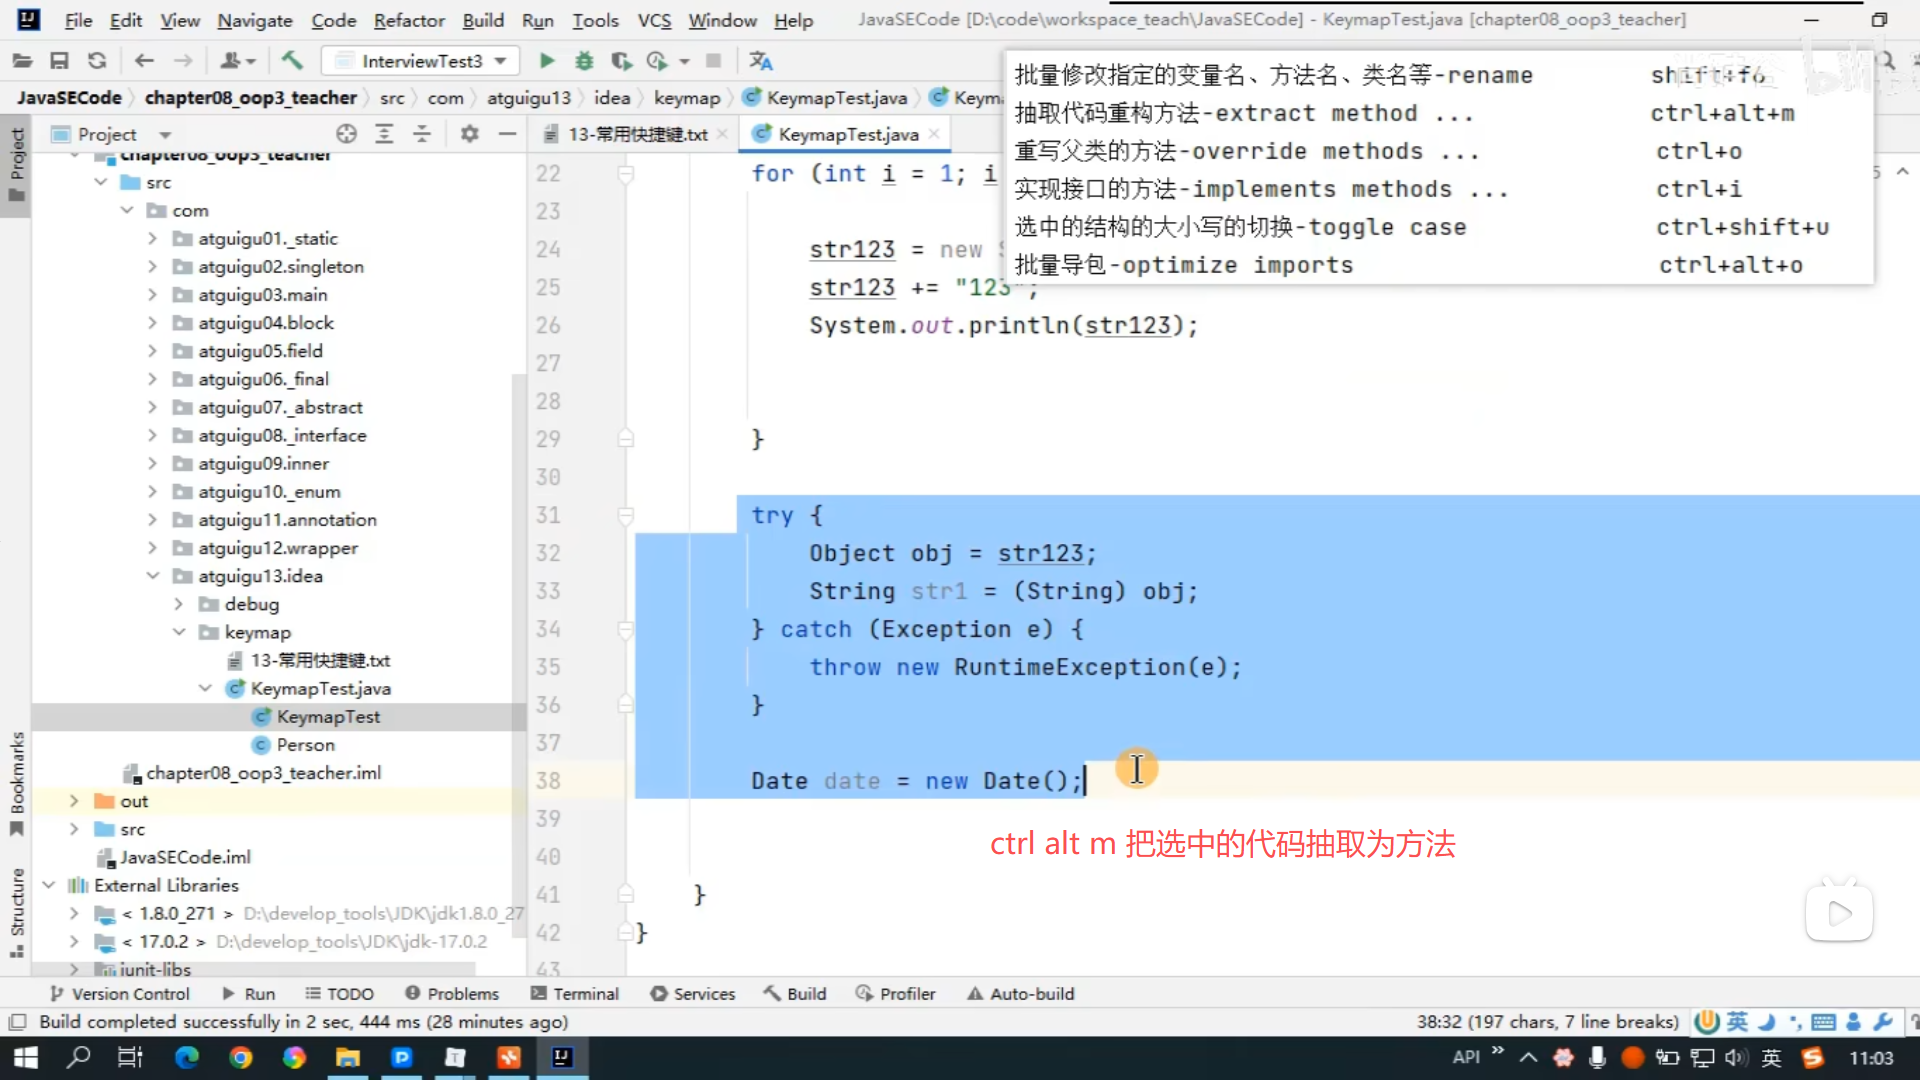Open Project panel settings gear
Screen dimensions: 1920x1080
click(x=469, y=134)
